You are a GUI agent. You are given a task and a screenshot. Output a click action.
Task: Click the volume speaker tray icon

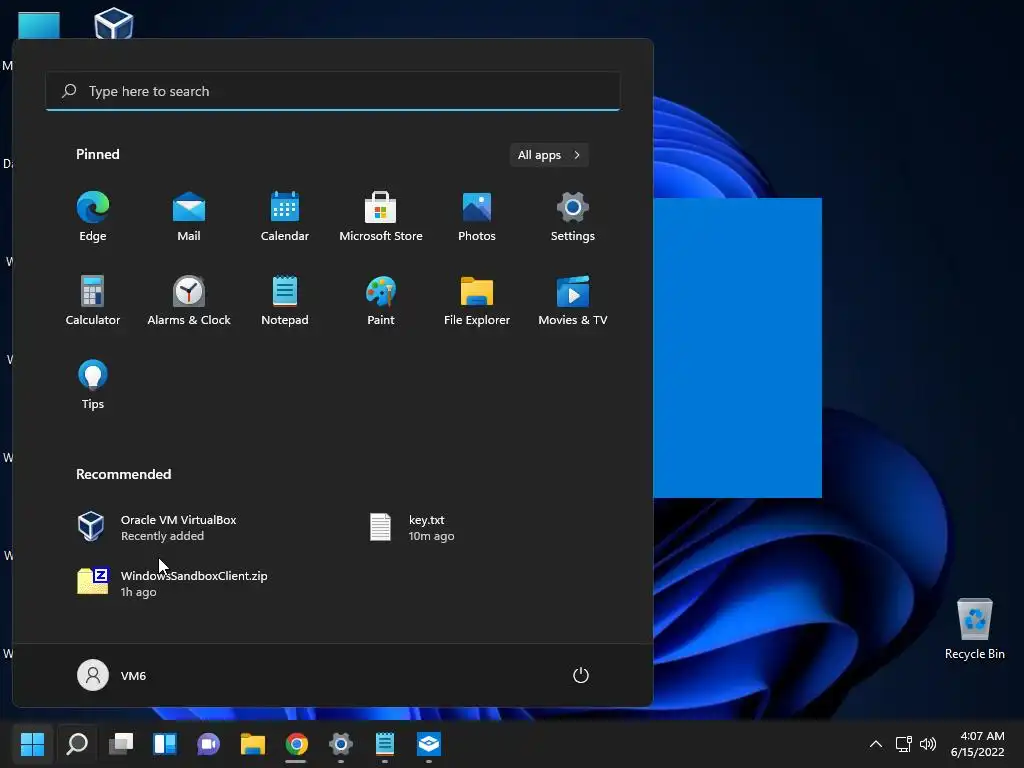click(x=927, y=744)
